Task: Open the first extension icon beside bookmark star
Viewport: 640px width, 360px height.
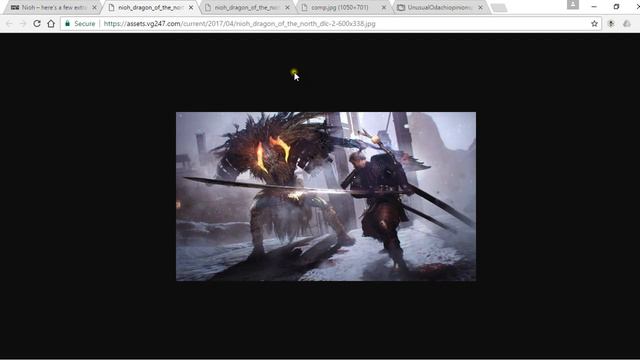Action: point(611,24)
